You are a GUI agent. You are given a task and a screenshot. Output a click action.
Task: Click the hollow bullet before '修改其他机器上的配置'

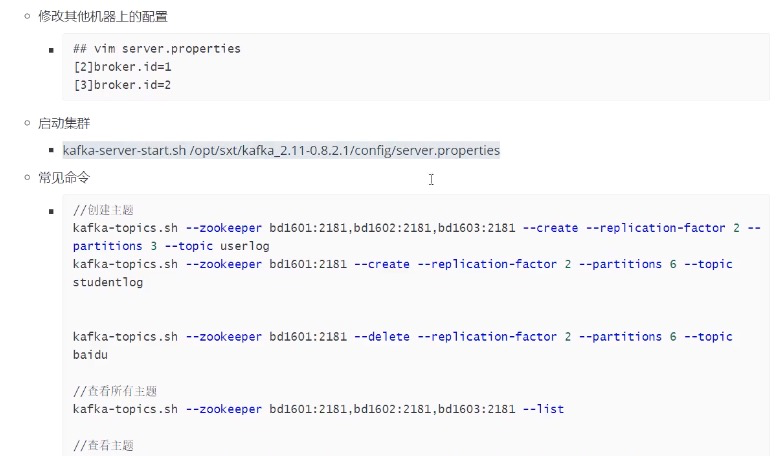point(29,15)
